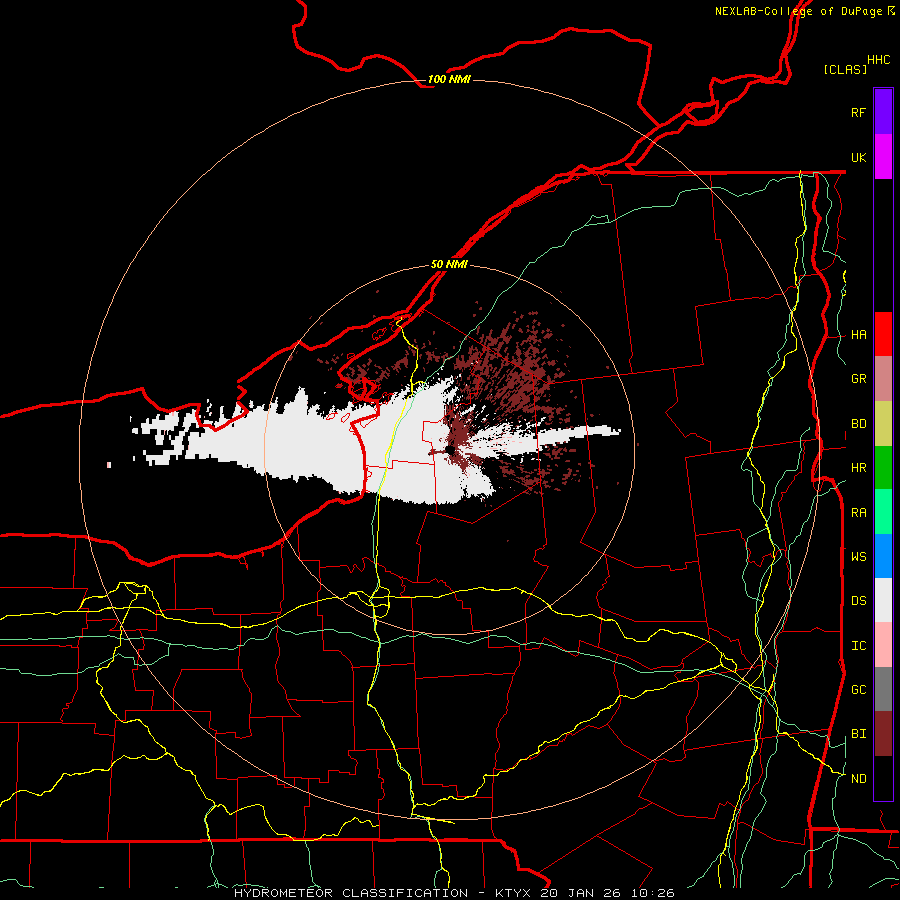
Task: Click the RF legend label
Action: [858, 112]
